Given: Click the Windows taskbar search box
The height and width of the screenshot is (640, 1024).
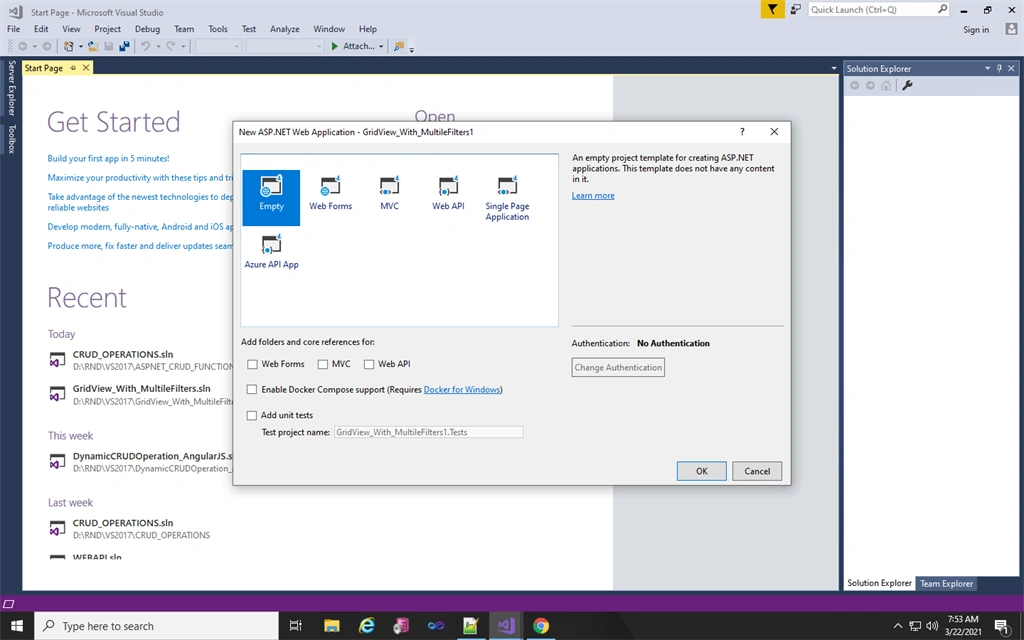Looking at the screenshot, I should pos(157,626).
